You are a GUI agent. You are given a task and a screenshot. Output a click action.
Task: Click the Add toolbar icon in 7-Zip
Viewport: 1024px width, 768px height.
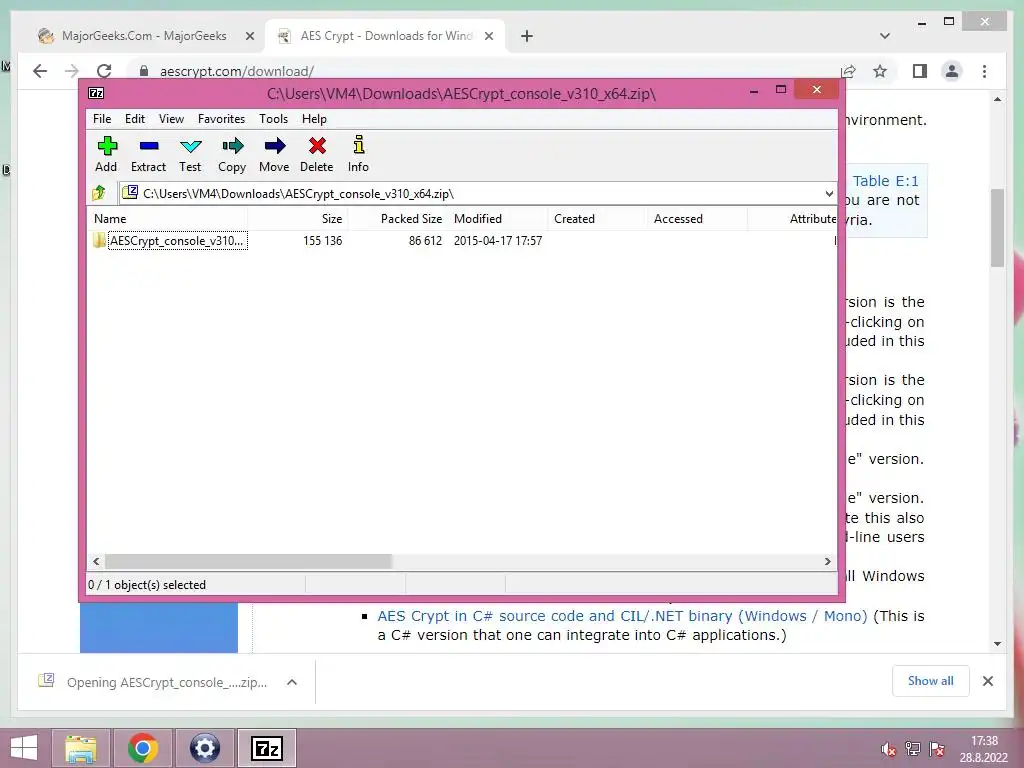[107, 146]
